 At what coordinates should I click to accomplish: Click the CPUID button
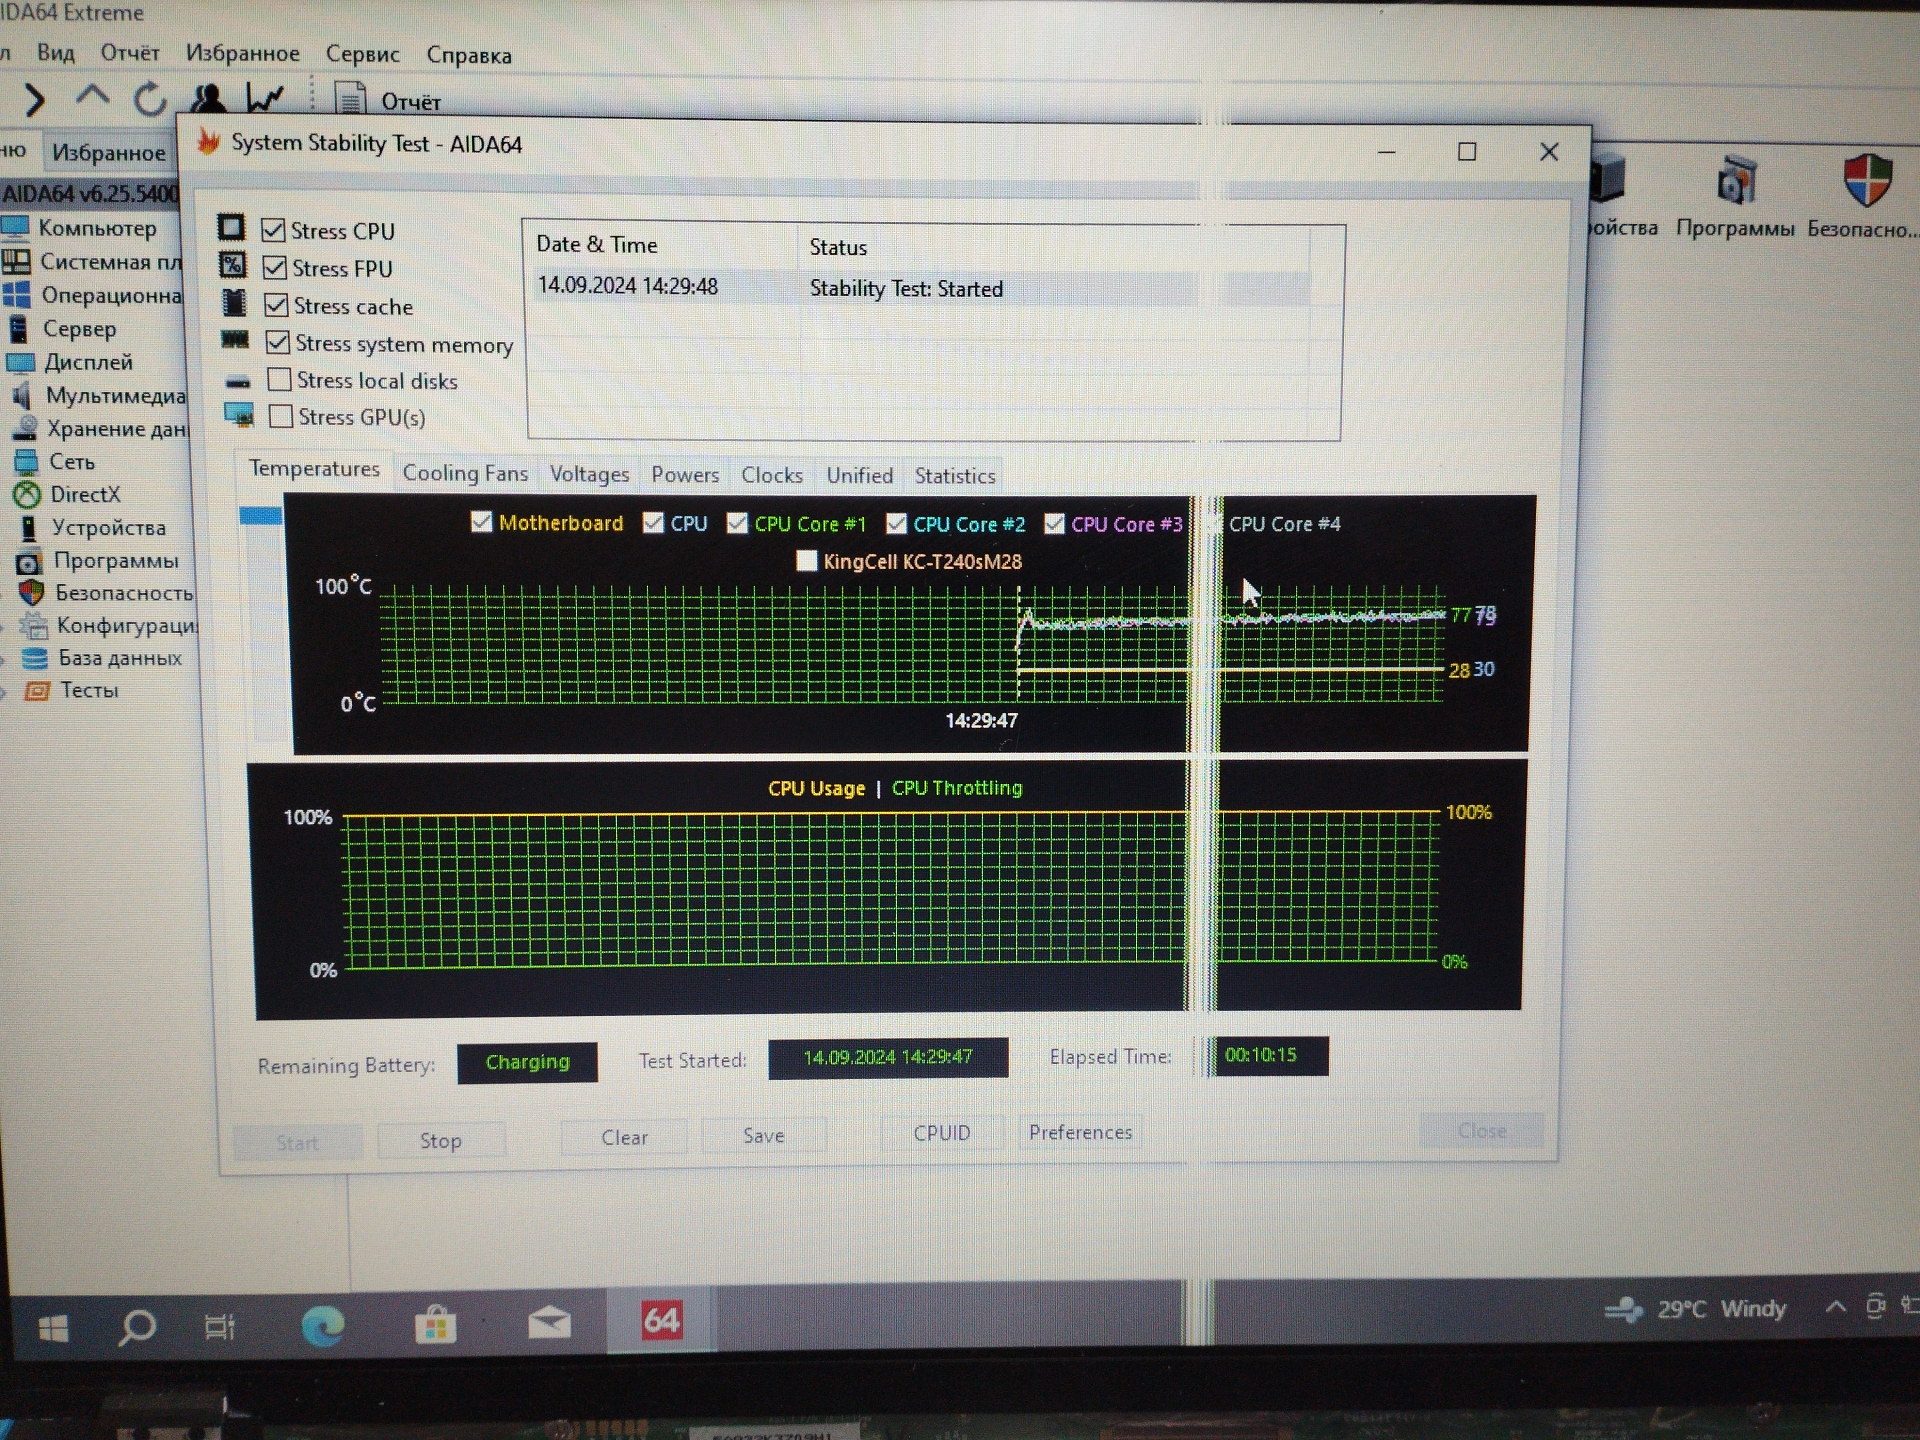tap(942, 1133)
